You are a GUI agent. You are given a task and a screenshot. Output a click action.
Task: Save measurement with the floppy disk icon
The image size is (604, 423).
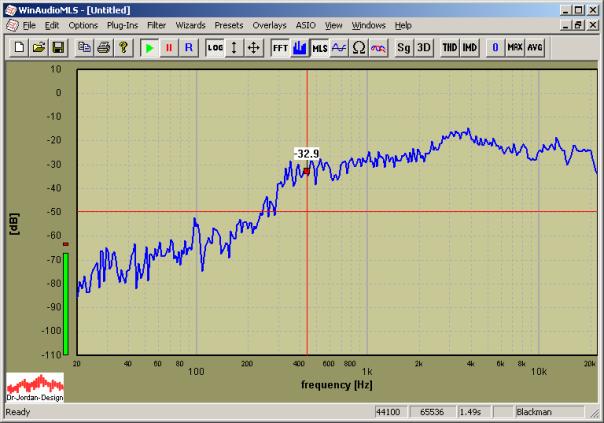pos(58,47)
